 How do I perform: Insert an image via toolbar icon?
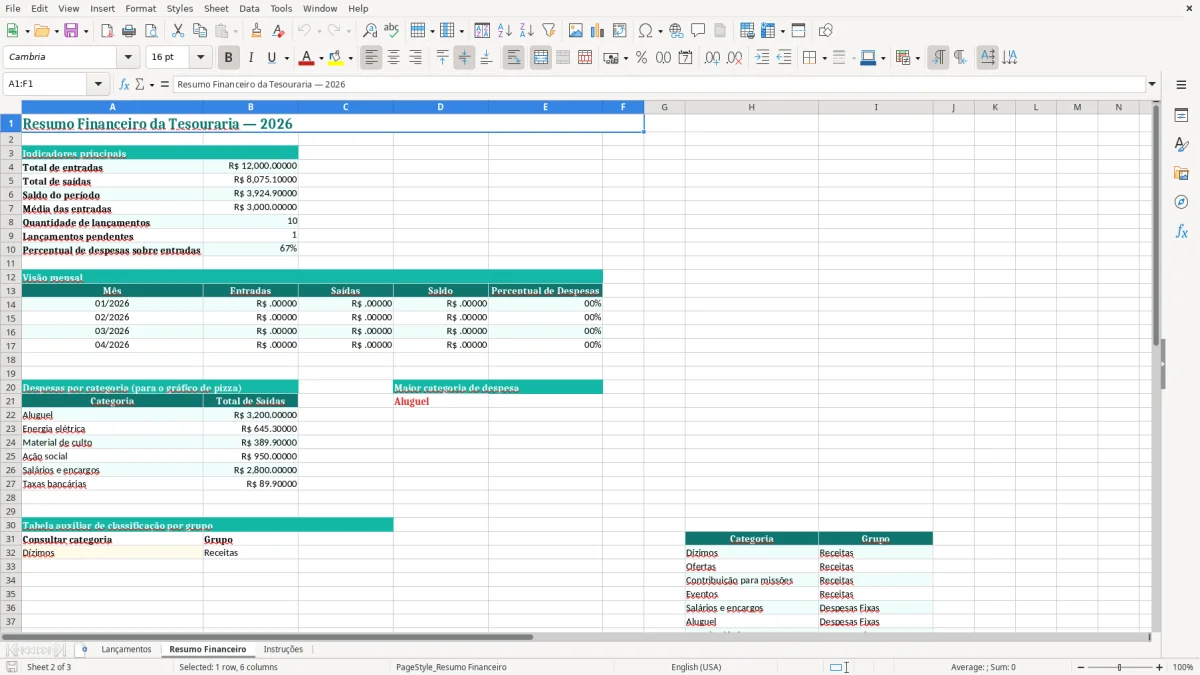[x=576, y=31]
